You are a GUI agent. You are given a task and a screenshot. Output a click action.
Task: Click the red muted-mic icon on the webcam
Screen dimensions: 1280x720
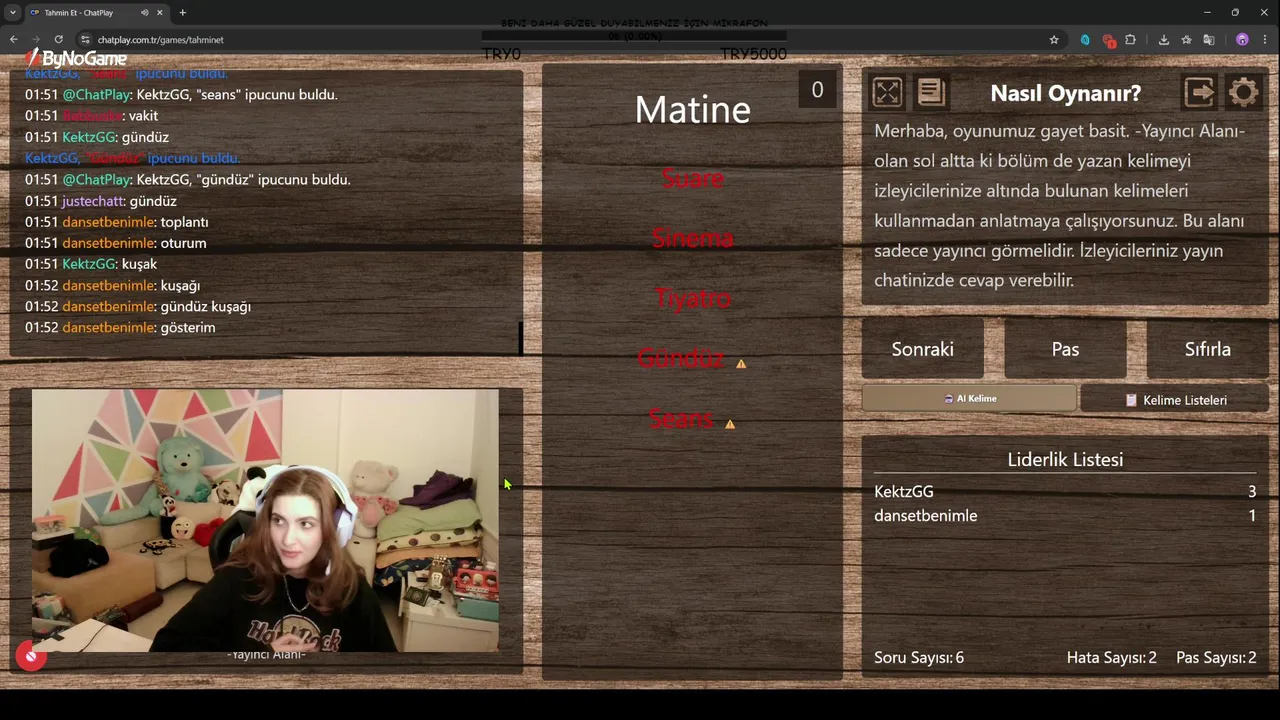31,656
